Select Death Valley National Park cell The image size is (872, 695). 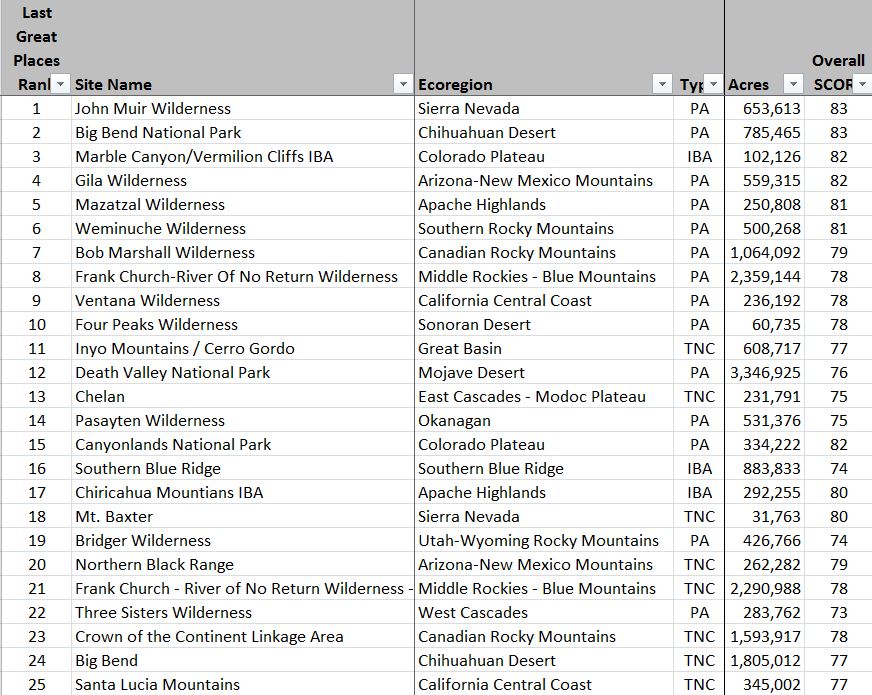tap(242, 373)
